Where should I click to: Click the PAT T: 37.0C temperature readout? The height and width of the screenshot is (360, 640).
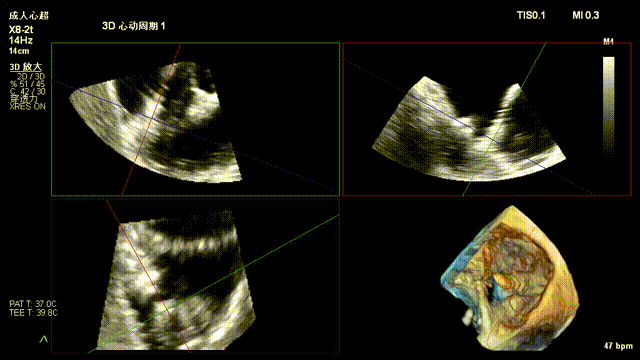click(x=33, y=304)
